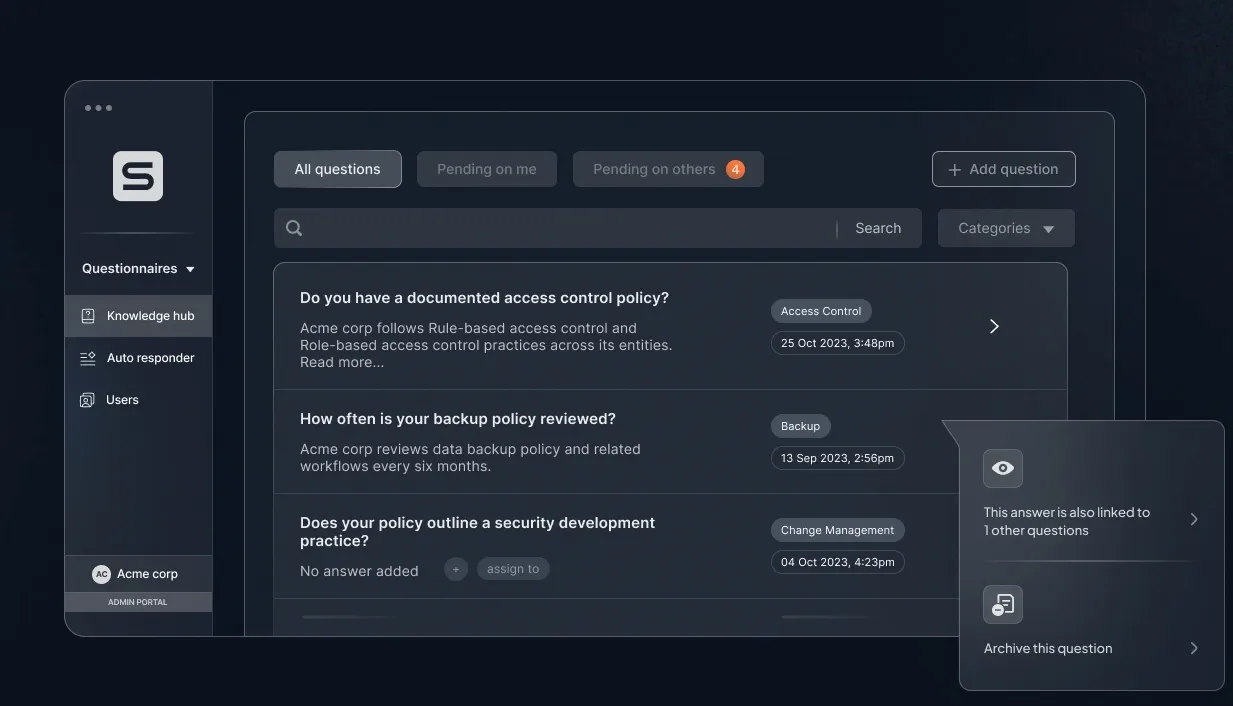Click the three dots window menu
Image resolution: width=1233 pixels, height=706 pixels.
[x=98, y=108]
